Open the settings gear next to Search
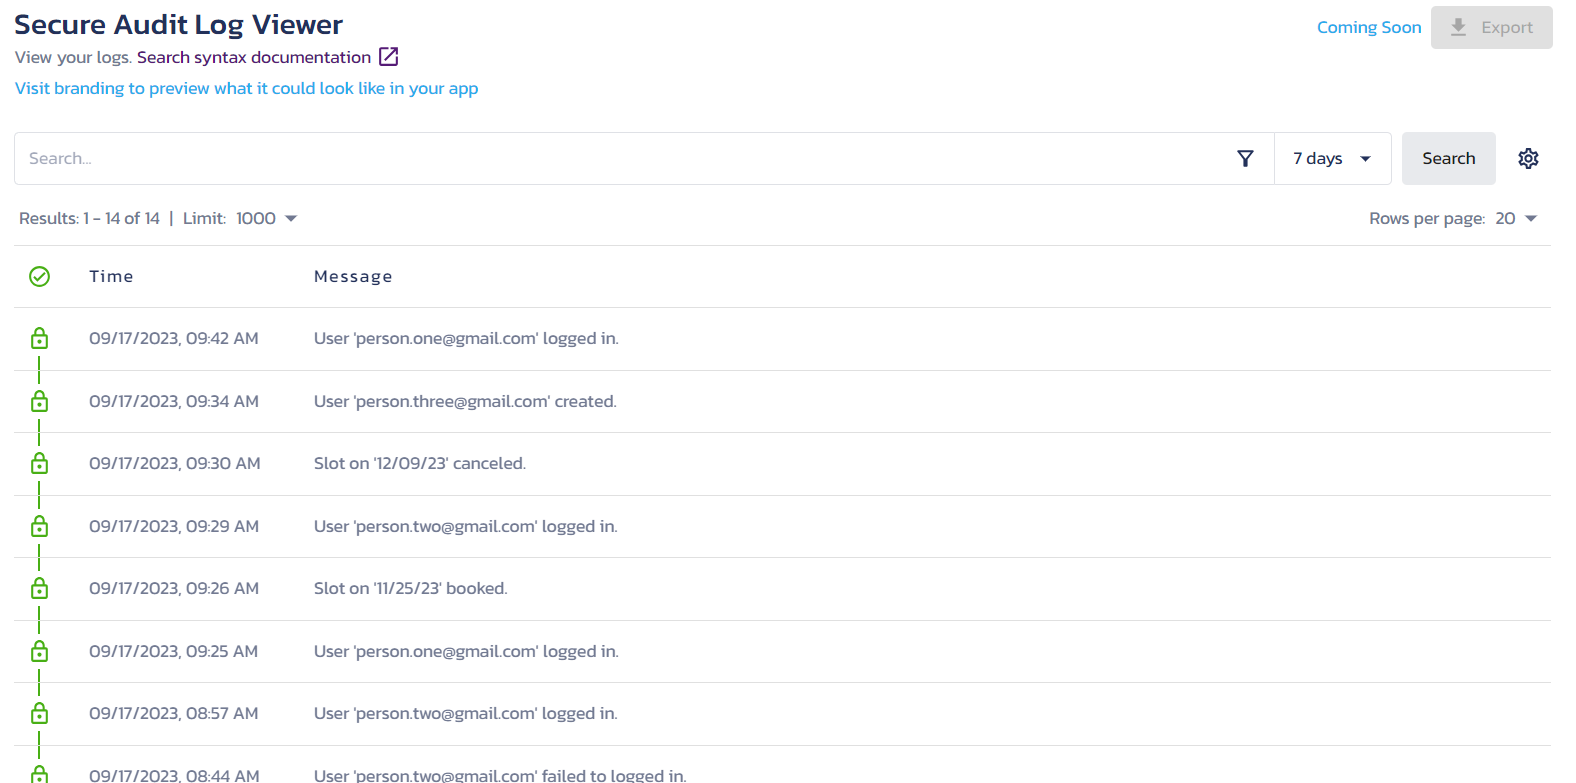Viewport: 1576px width, 783px height. [1528, 158]
